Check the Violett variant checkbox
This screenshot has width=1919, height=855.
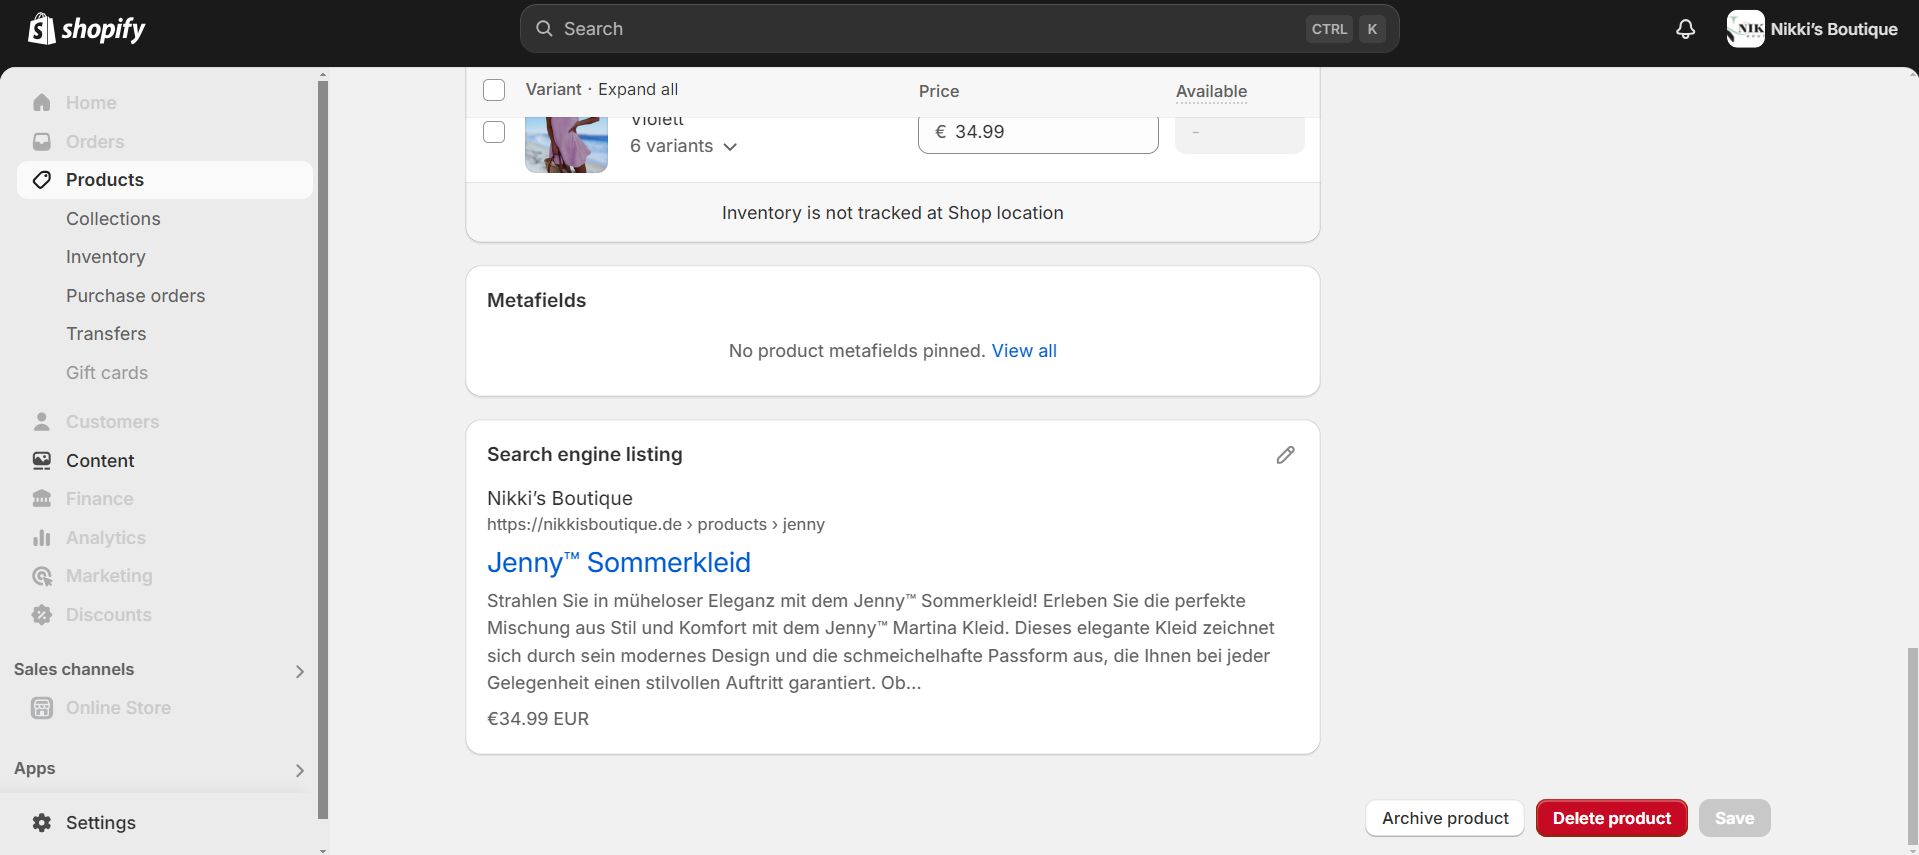(x=494, y=132)
